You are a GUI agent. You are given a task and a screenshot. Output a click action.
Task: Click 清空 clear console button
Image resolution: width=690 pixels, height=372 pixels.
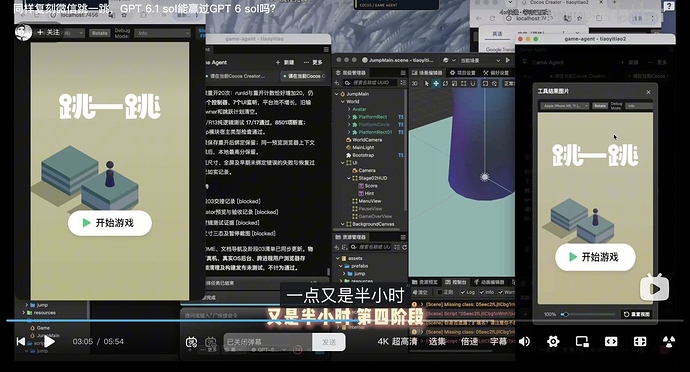click(x=420, y=292)
